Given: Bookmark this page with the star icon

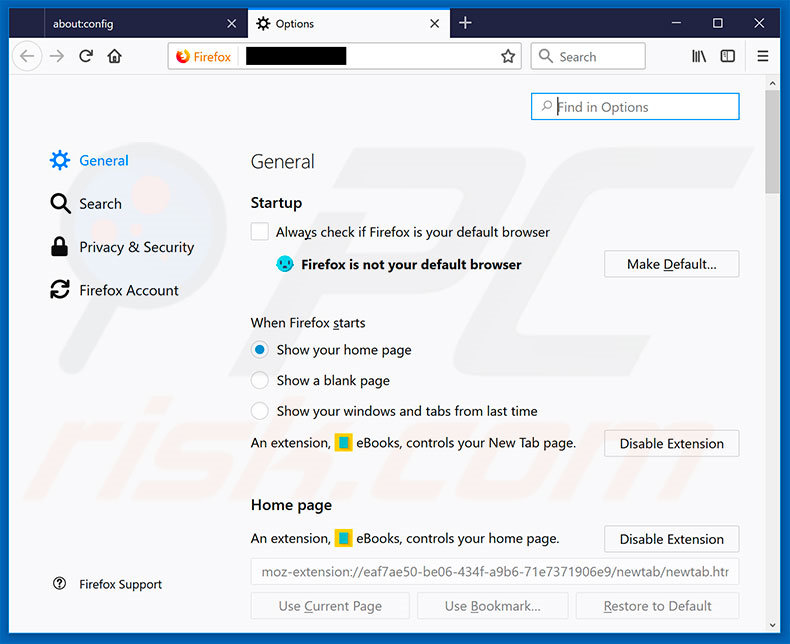Looking at the screenshot, I should 508,56.
